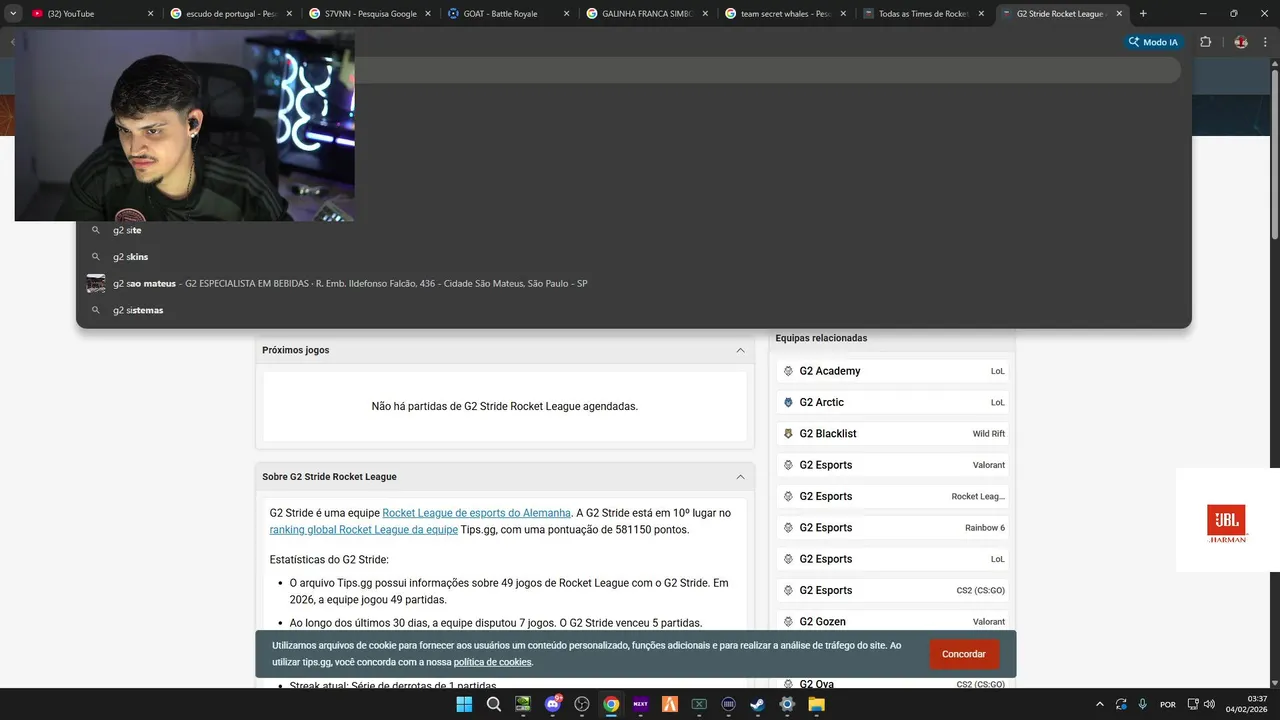This screenshot has width=1280, height=720.
Task: Open NVIDIA app in taskbar
Action: tap(523, 704)
